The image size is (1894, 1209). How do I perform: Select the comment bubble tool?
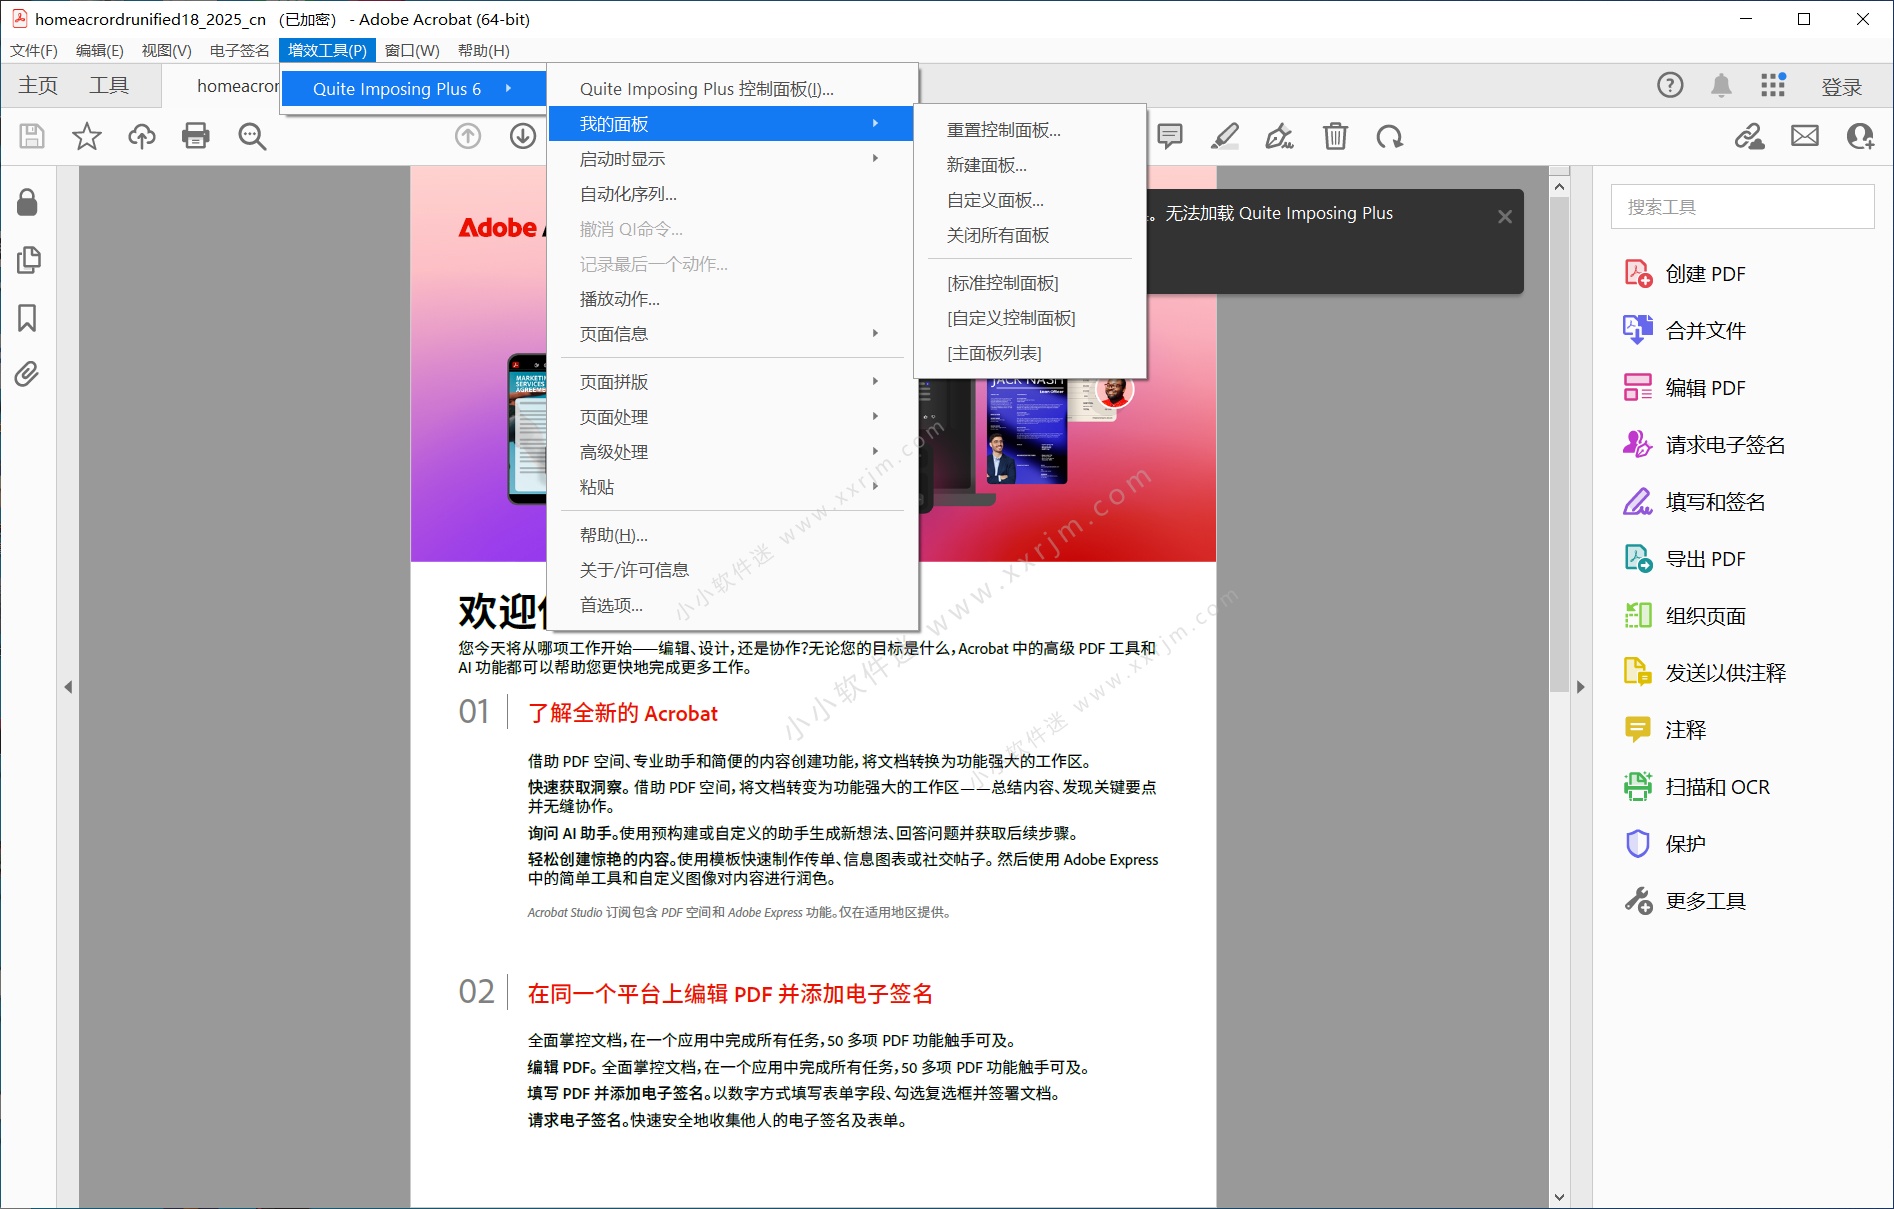[x=1171, y=136]
